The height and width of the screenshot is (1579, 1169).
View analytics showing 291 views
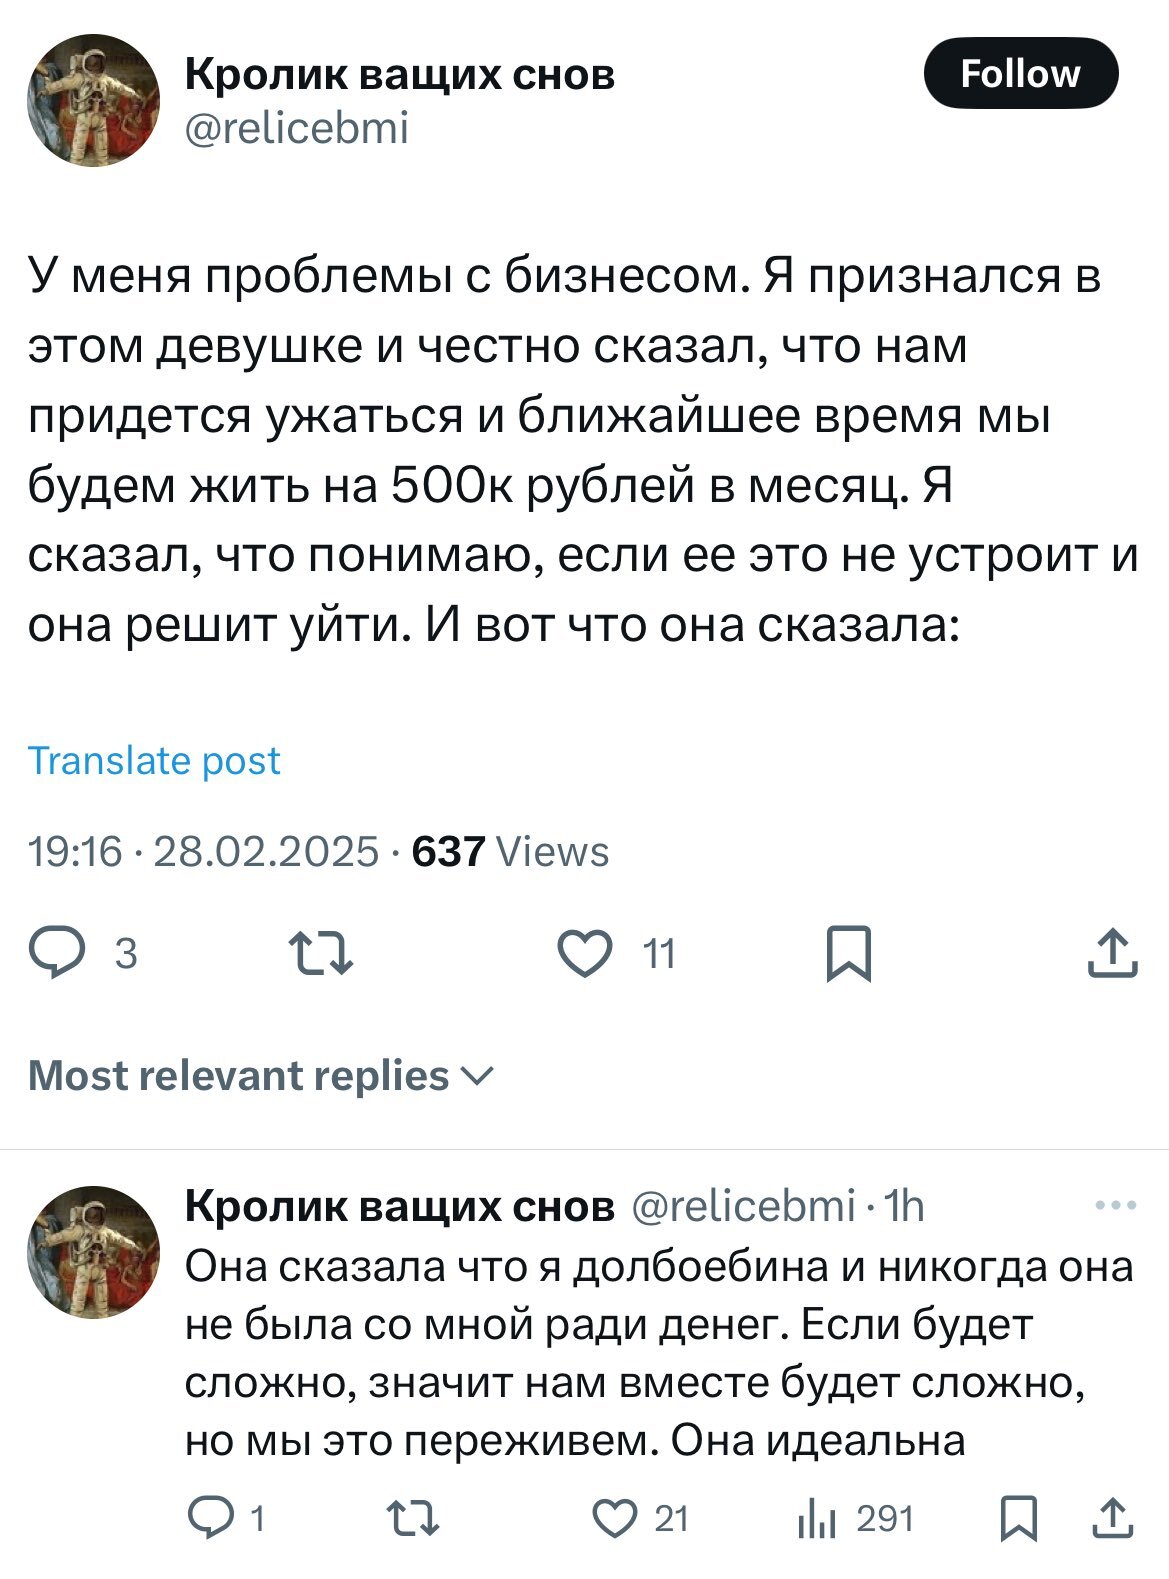pos(816,1519)
